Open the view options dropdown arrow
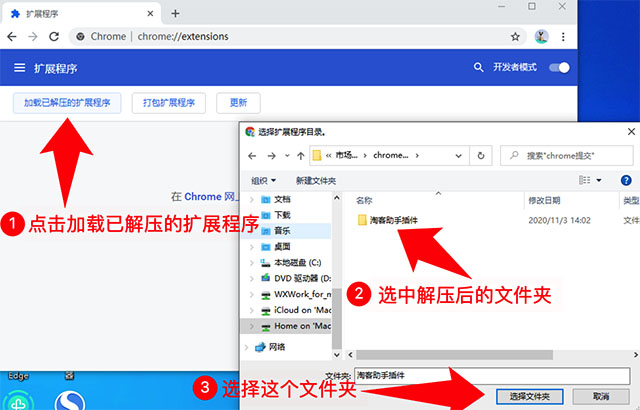Viewport: 640px width, 410px height. (x=599, y=180)
